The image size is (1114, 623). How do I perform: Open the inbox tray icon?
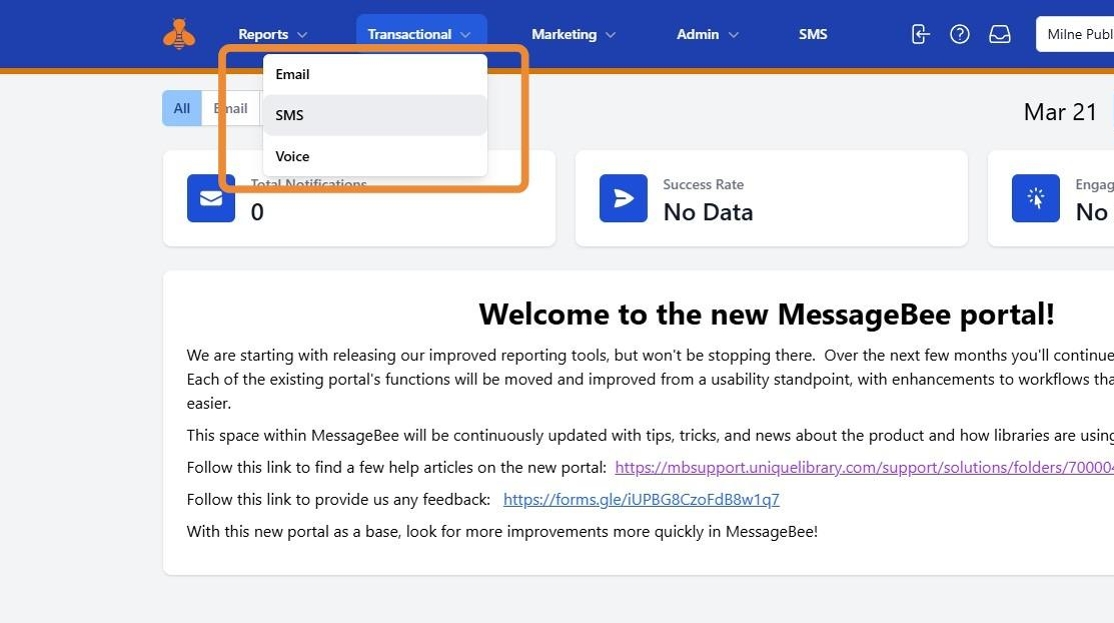tap(1000, 34)
